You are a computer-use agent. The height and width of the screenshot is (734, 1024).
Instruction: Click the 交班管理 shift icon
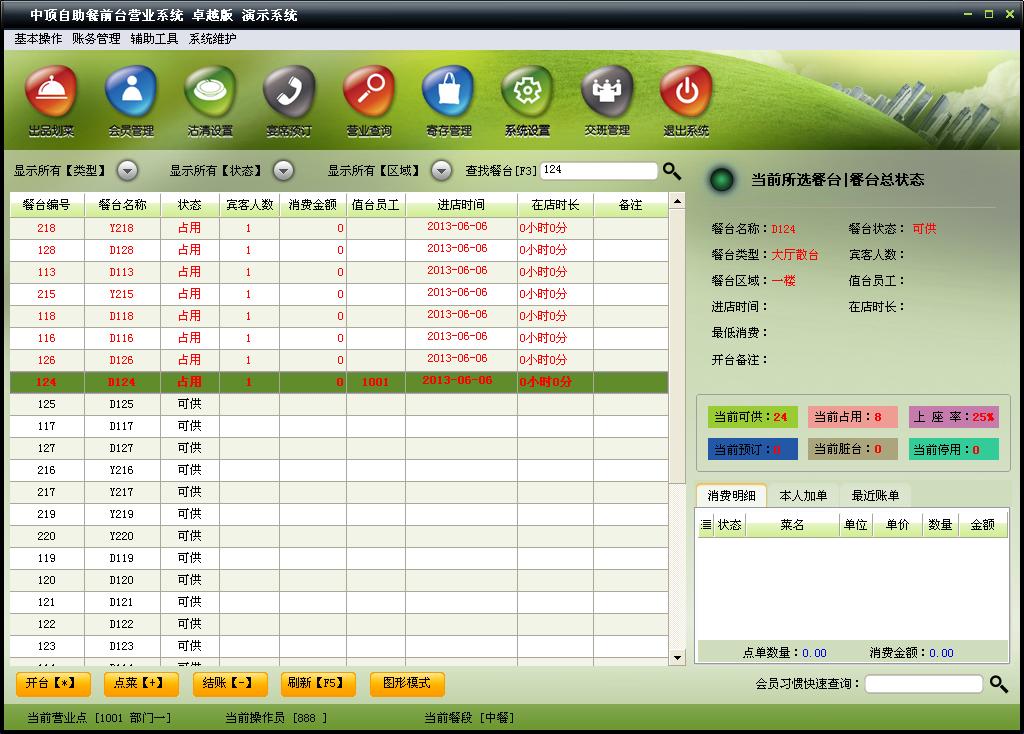[x=607, y=92]
